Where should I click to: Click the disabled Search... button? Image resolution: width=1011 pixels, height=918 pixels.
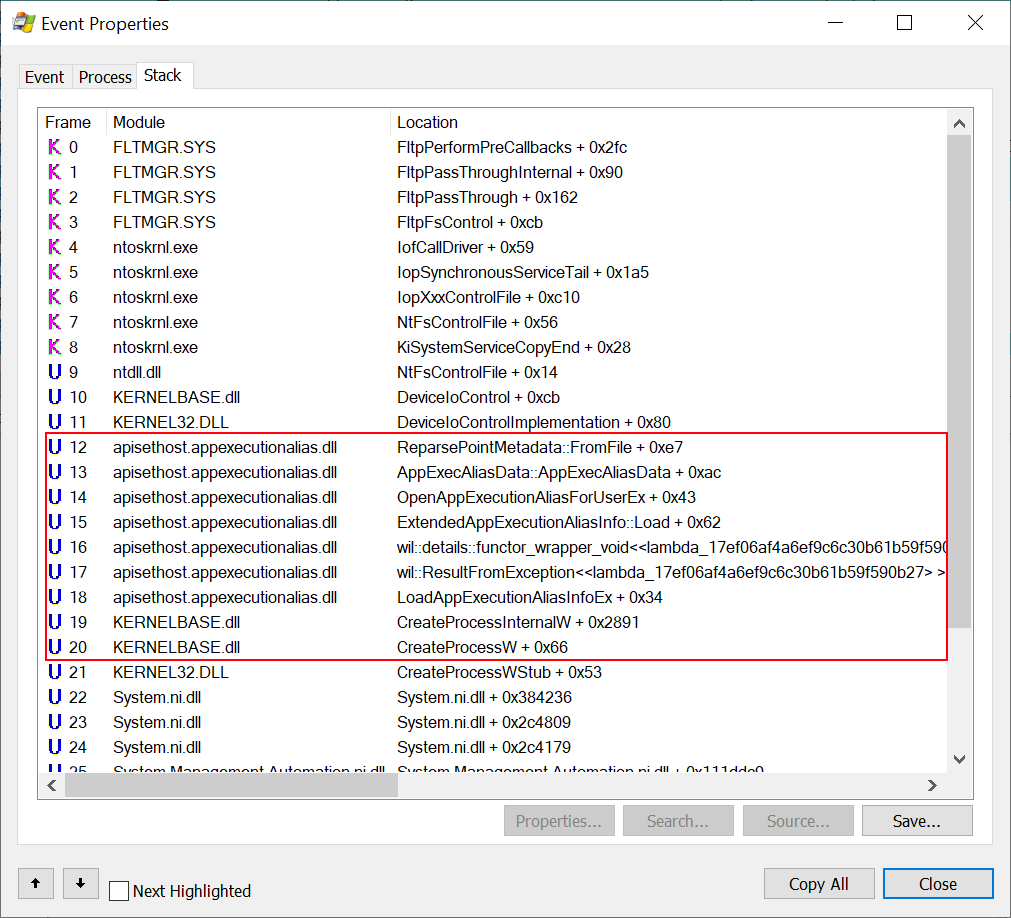678,821
